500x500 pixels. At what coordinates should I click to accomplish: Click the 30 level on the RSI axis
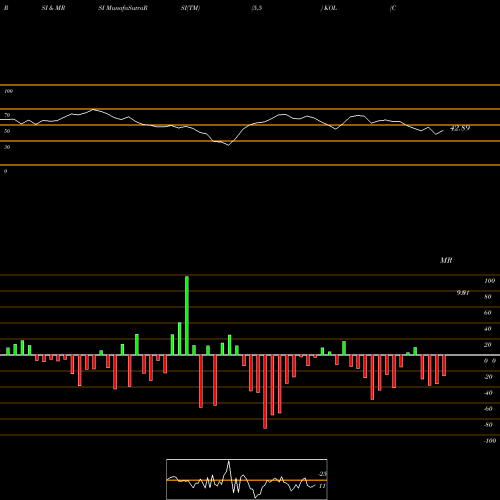pos(7,147)
